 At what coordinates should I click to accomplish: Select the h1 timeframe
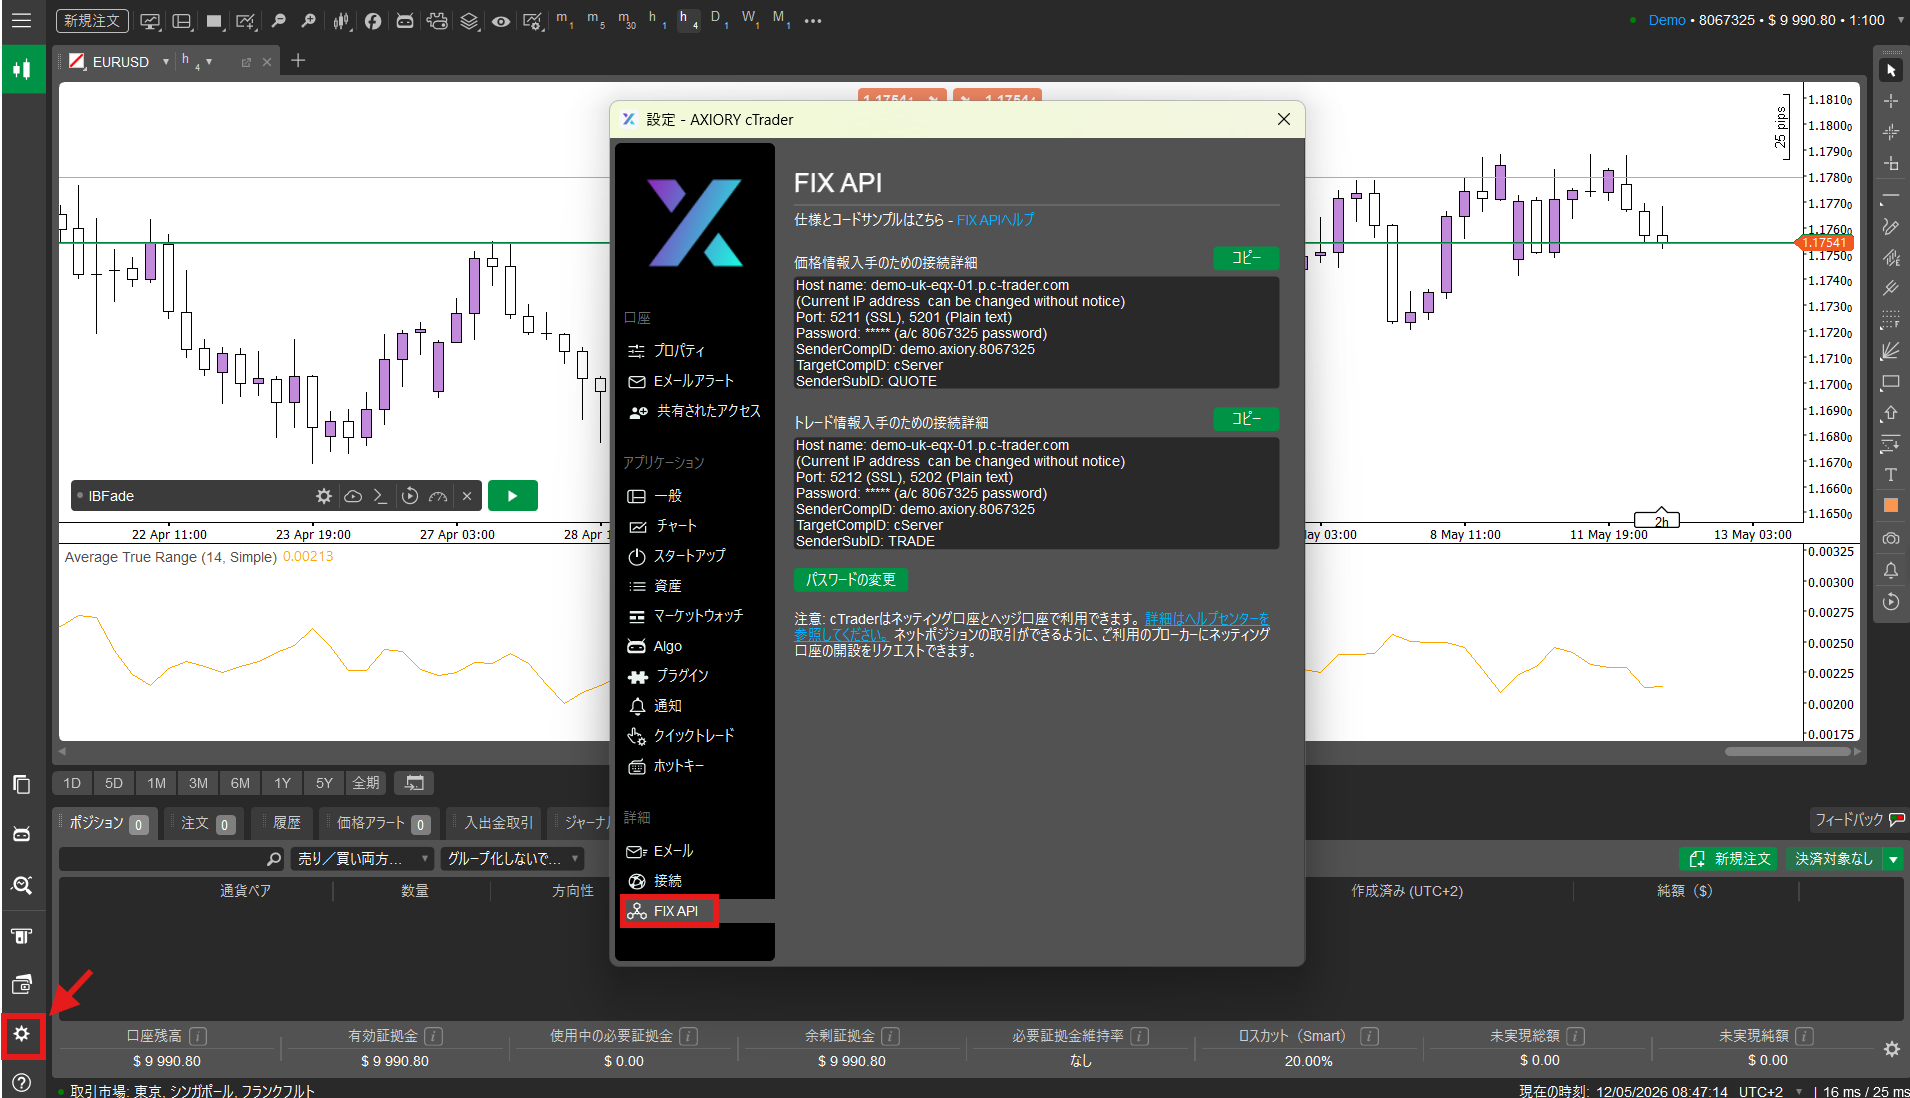tap(657, 20)
